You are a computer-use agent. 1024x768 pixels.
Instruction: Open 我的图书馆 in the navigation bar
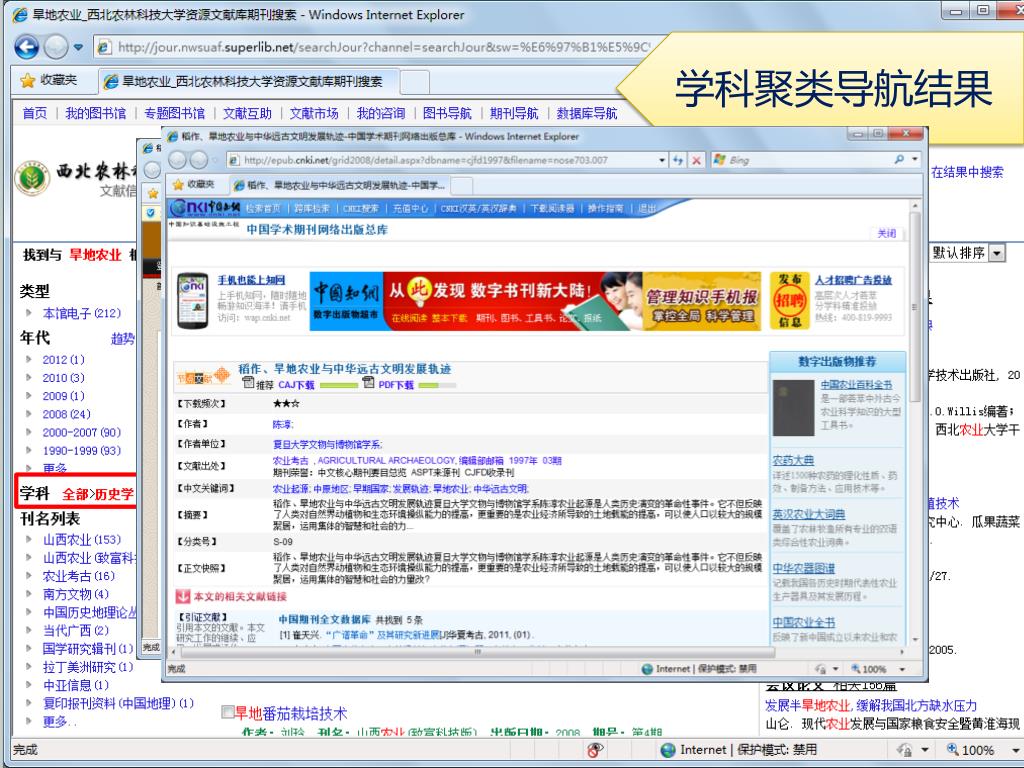[x=95, y=114]
